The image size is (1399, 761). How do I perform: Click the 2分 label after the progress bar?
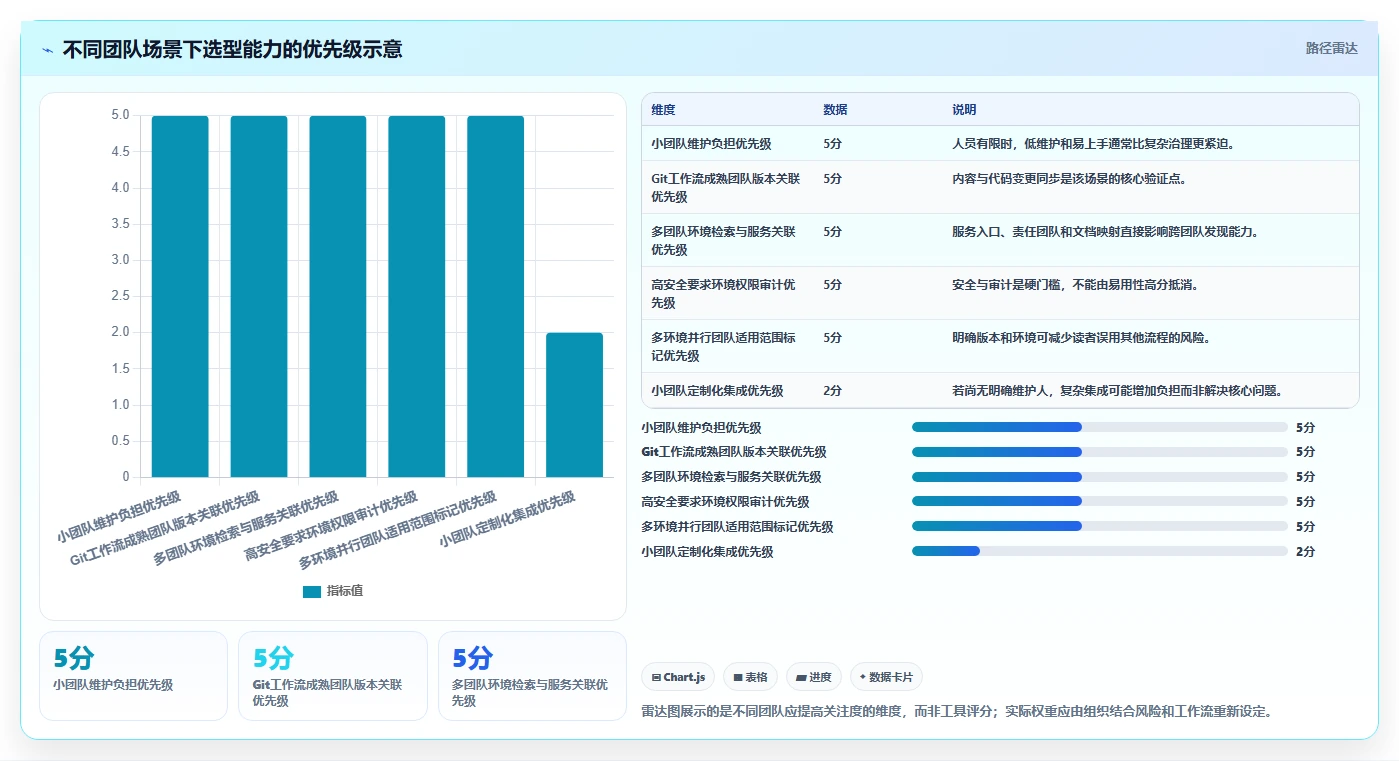(x=1305, y=551)
